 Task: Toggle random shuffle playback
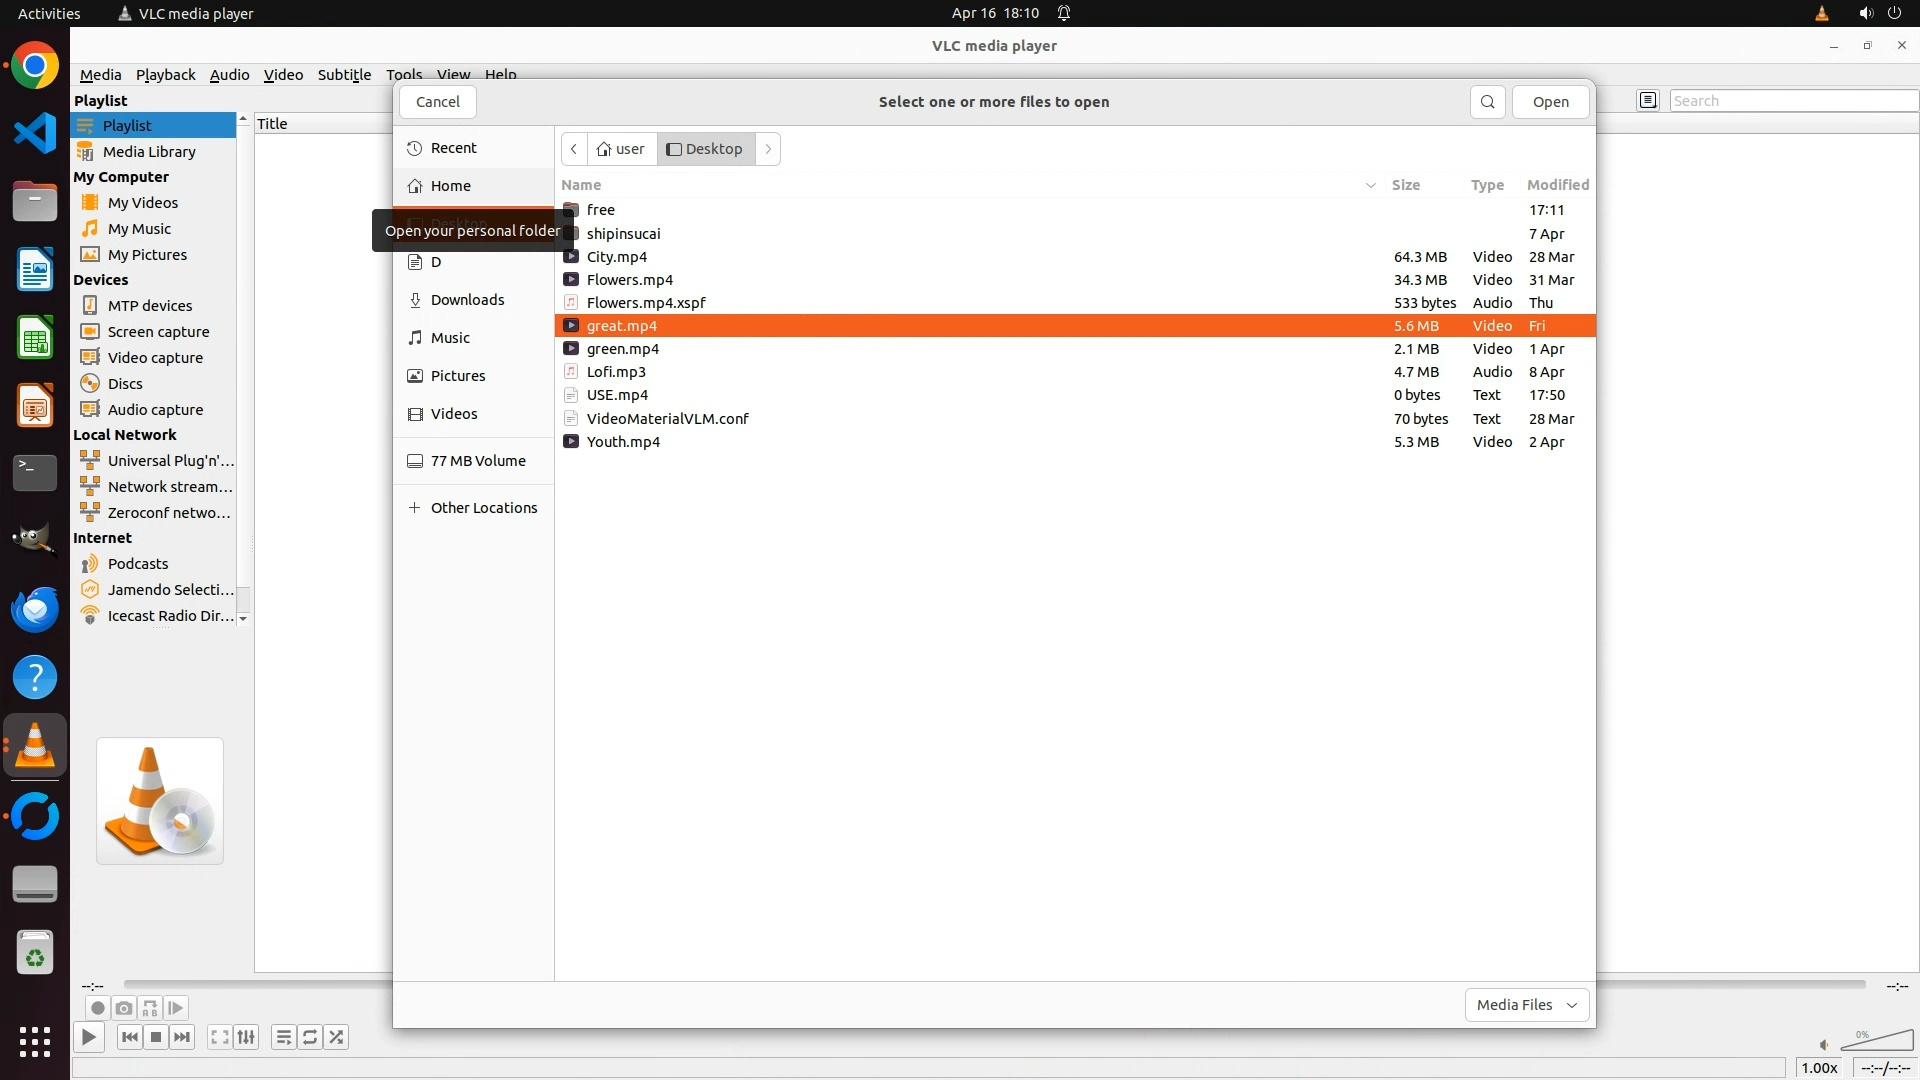click(x=337, y=1037)
